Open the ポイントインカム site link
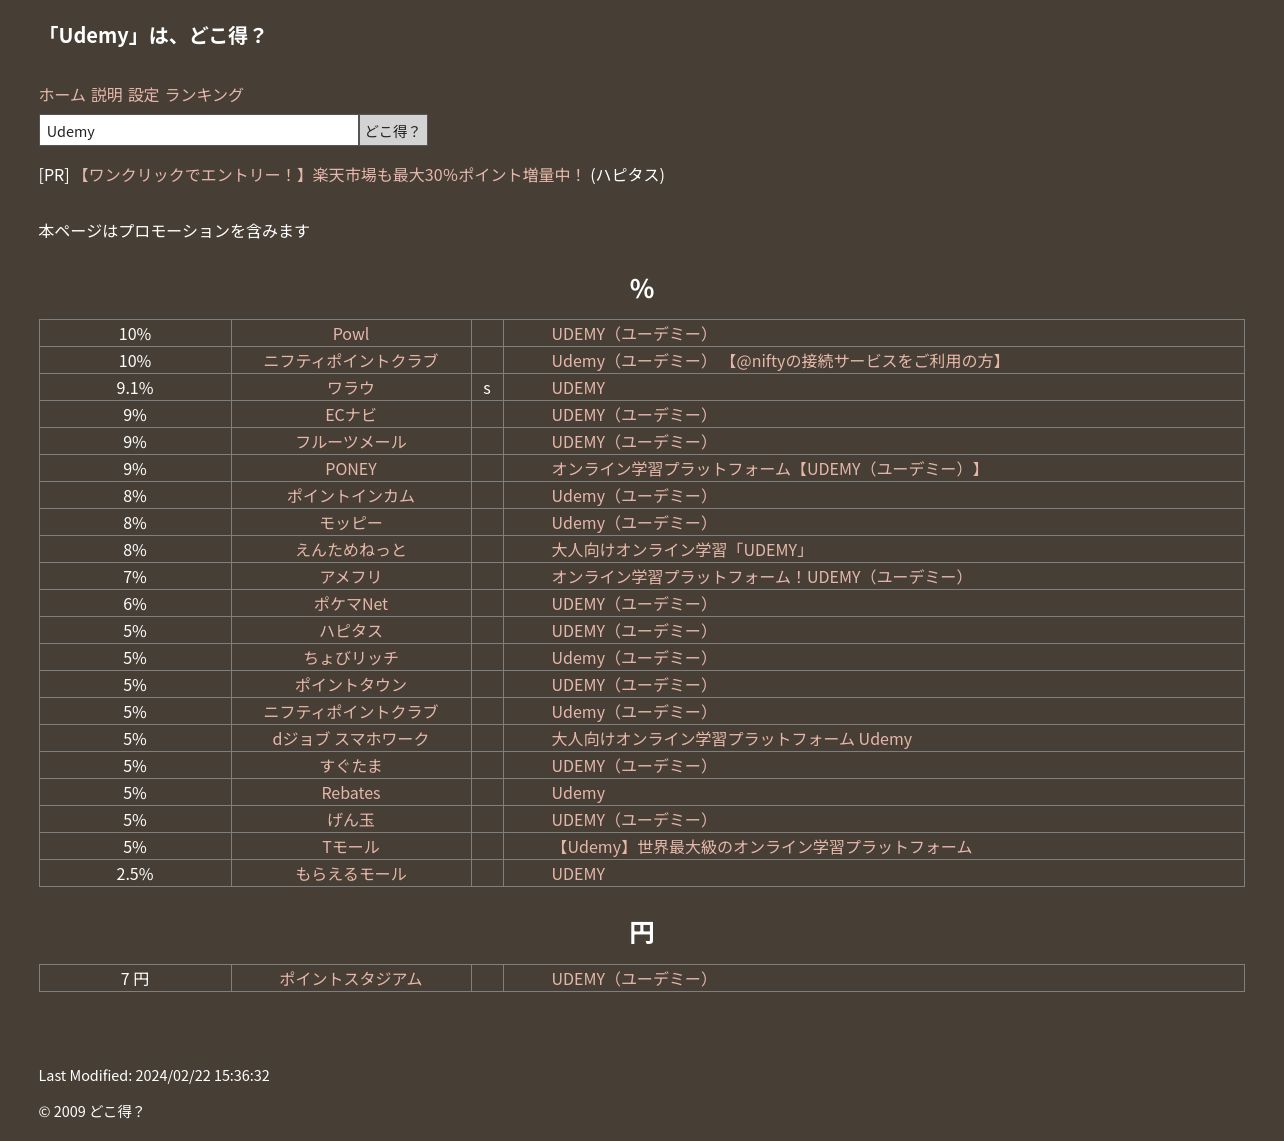The height and width of the screenshot is (1141, 1284). pyautogui.click(x=351, y=495)
